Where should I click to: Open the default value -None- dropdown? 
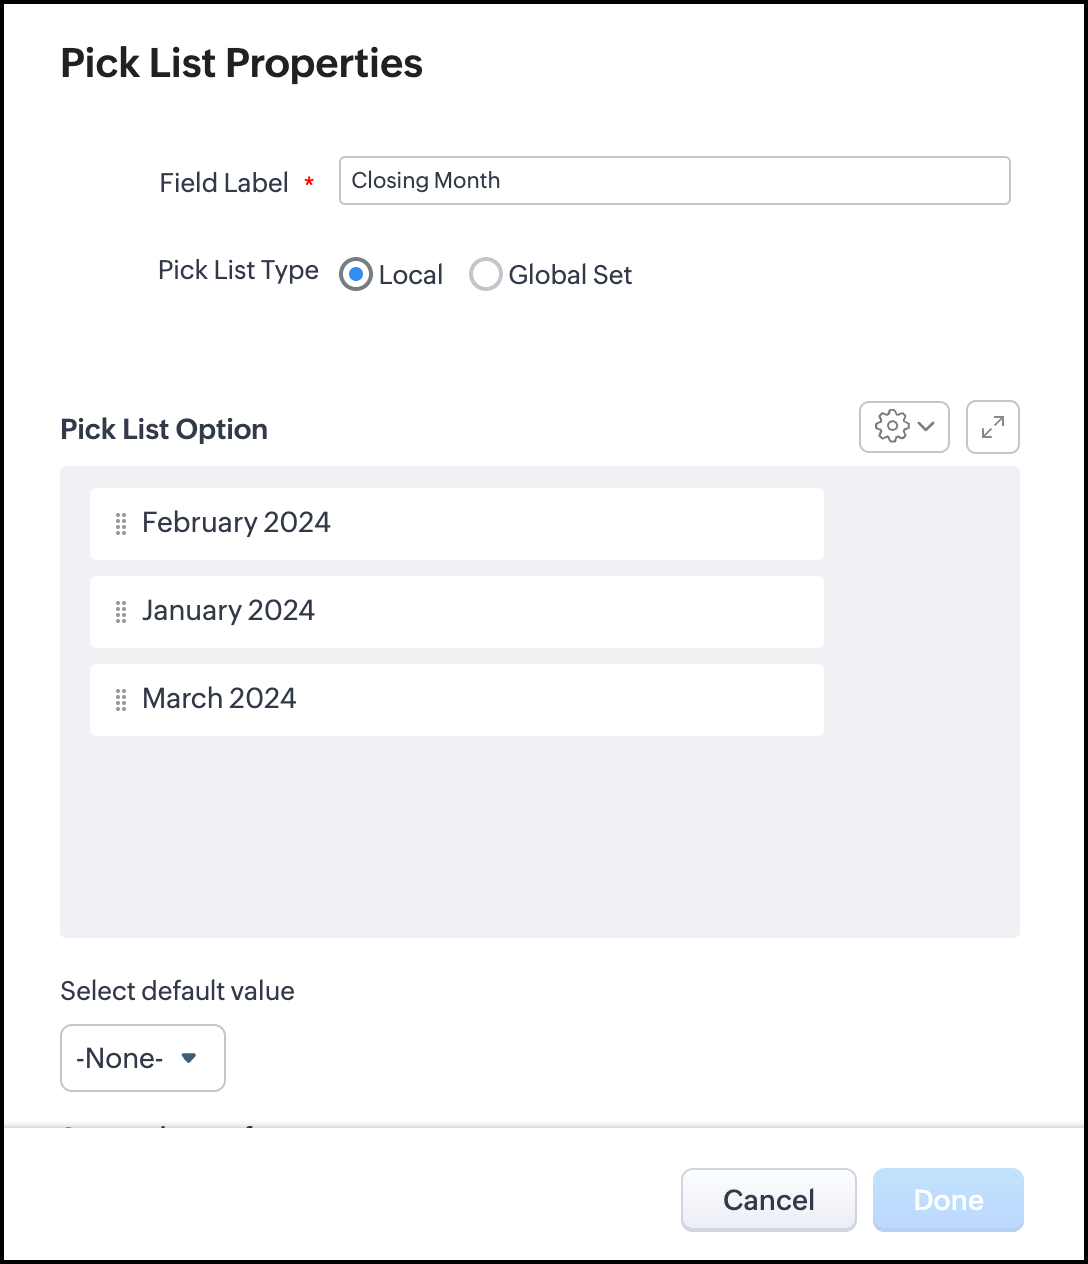coord(143,1058)
